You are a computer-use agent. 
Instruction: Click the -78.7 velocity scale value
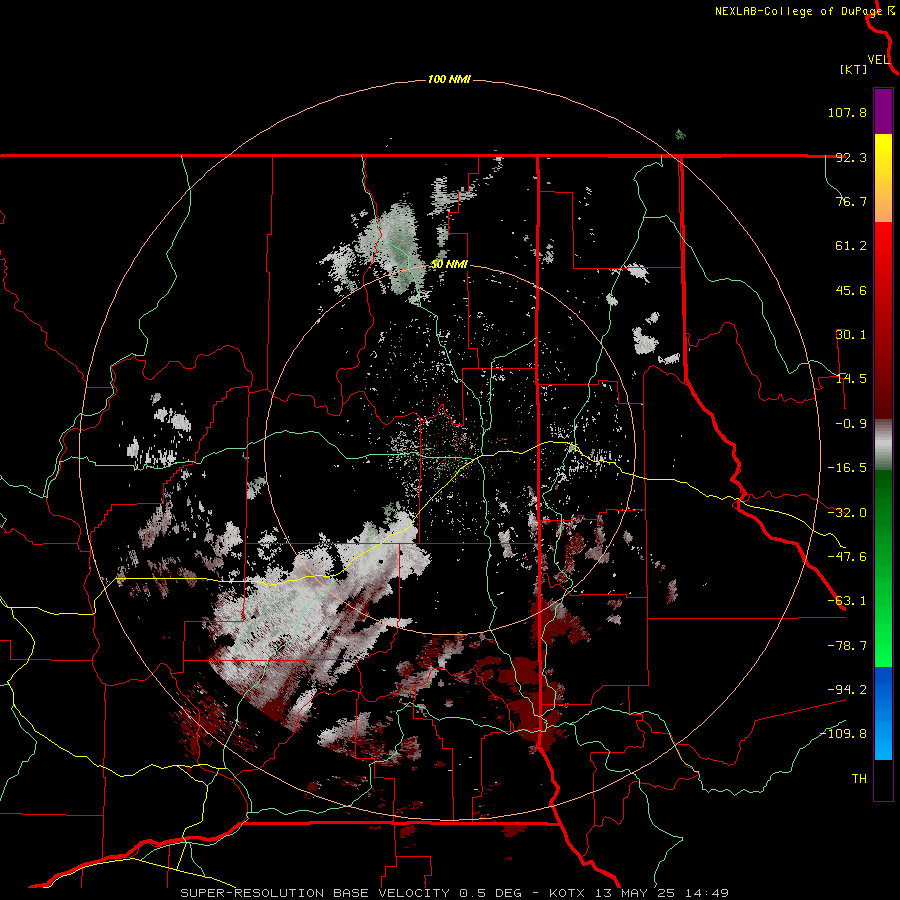(847, 646)
